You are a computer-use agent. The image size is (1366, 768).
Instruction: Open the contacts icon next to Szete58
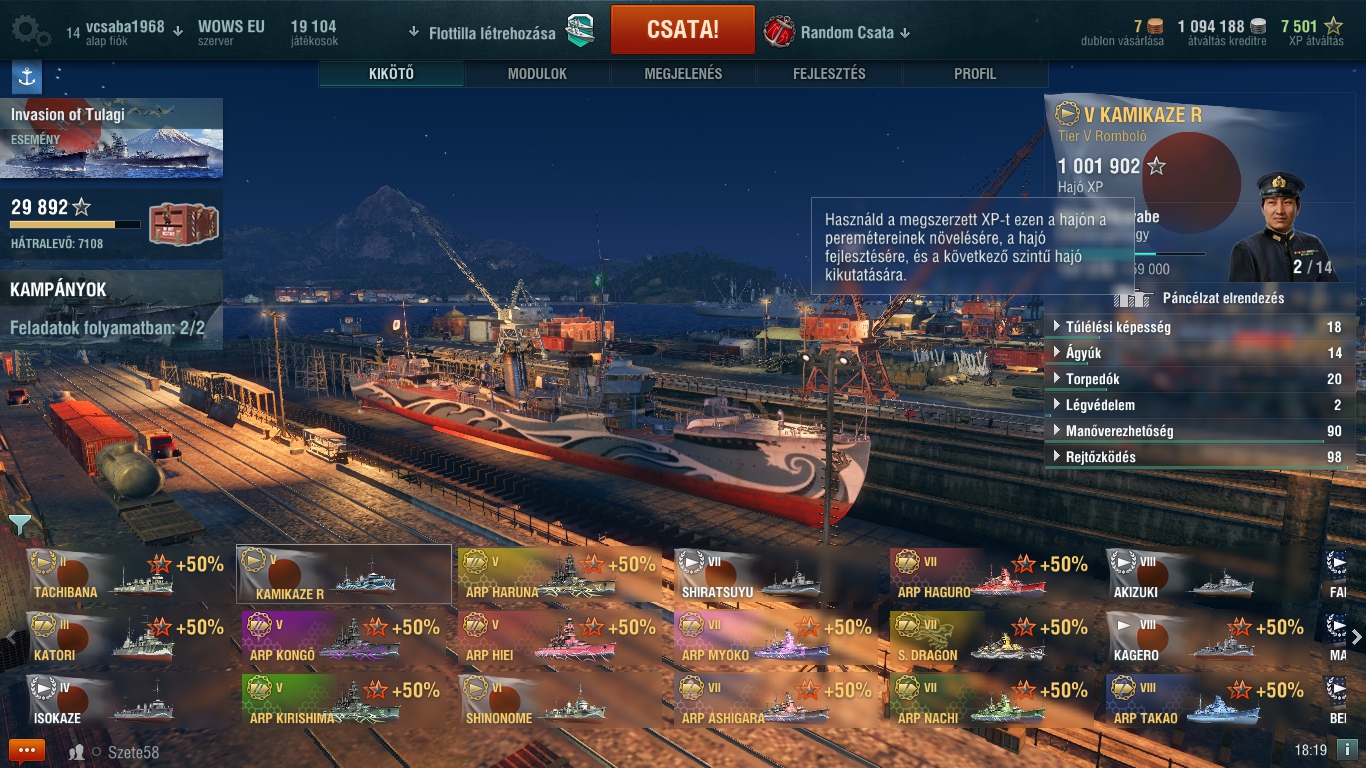[77, 752]
